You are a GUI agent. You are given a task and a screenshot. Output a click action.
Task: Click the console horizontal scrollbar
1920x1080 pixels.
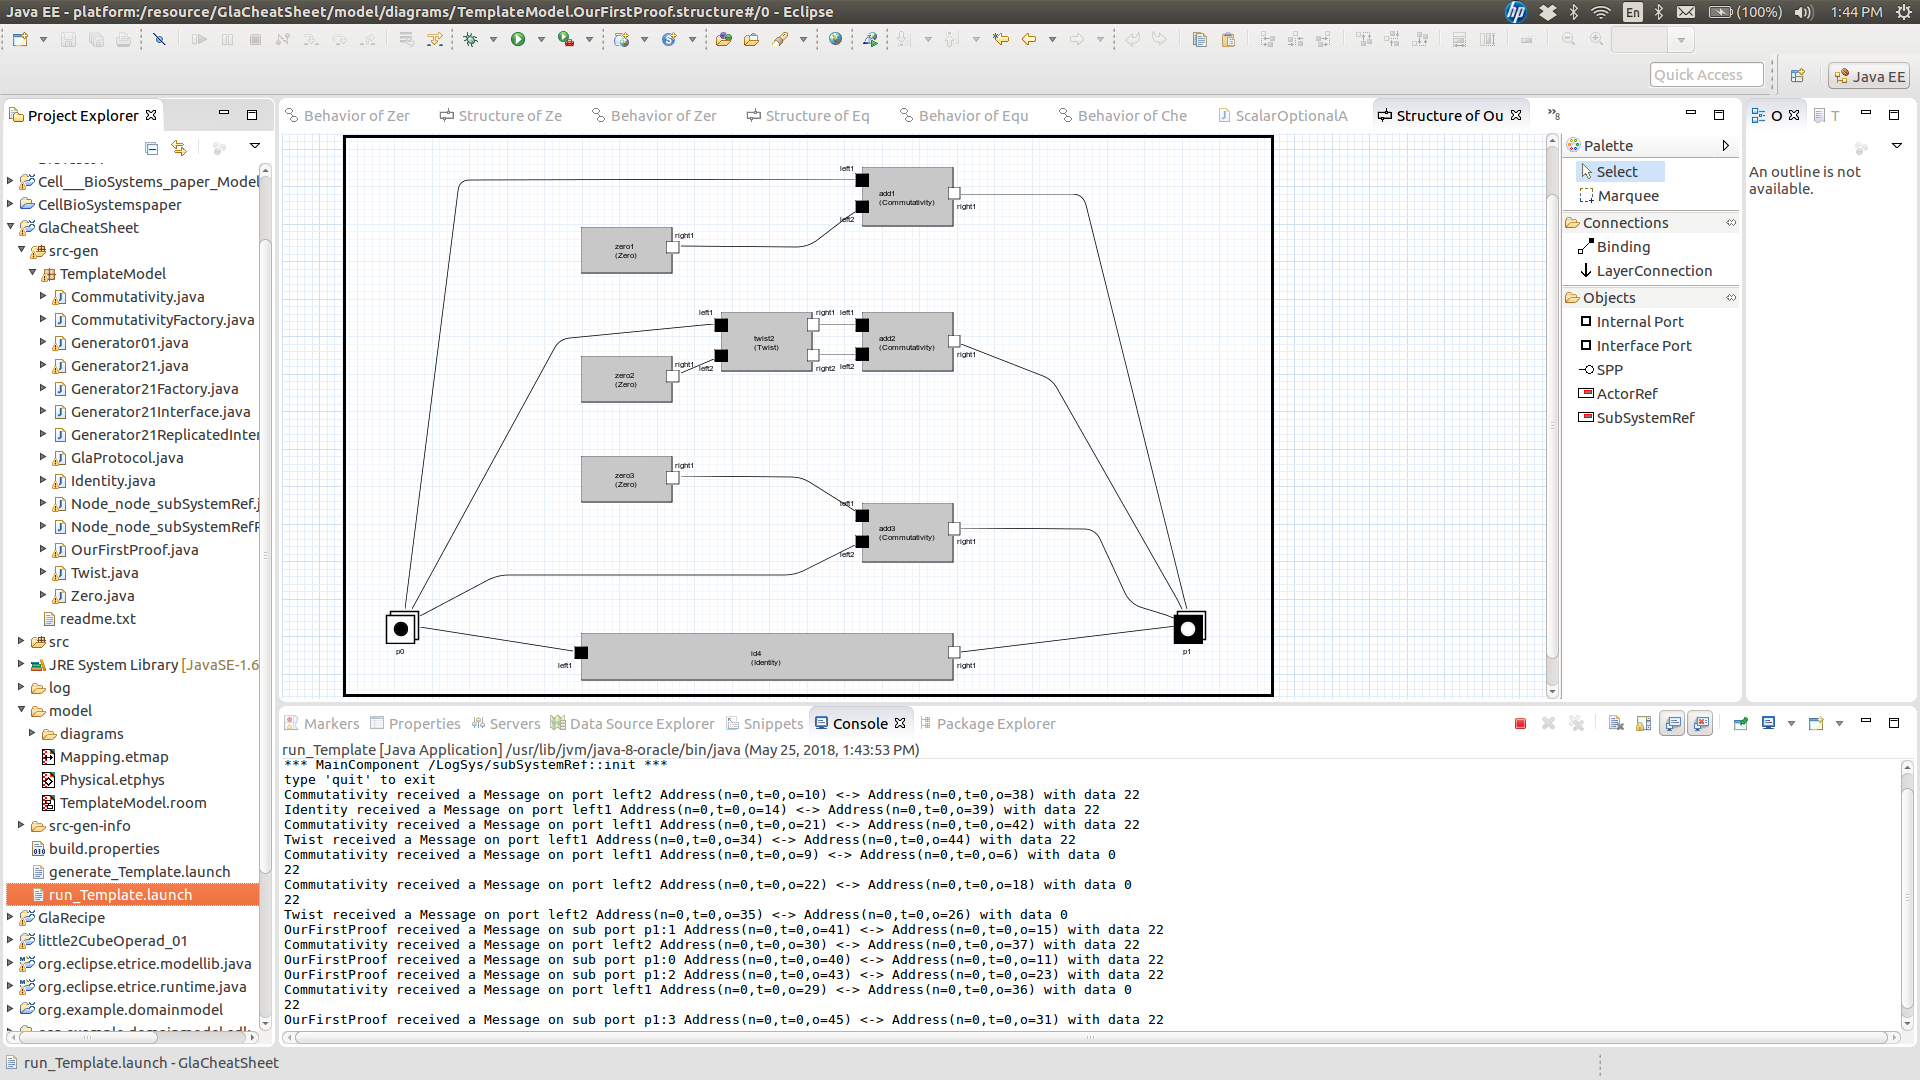tap(1090, 1038)
